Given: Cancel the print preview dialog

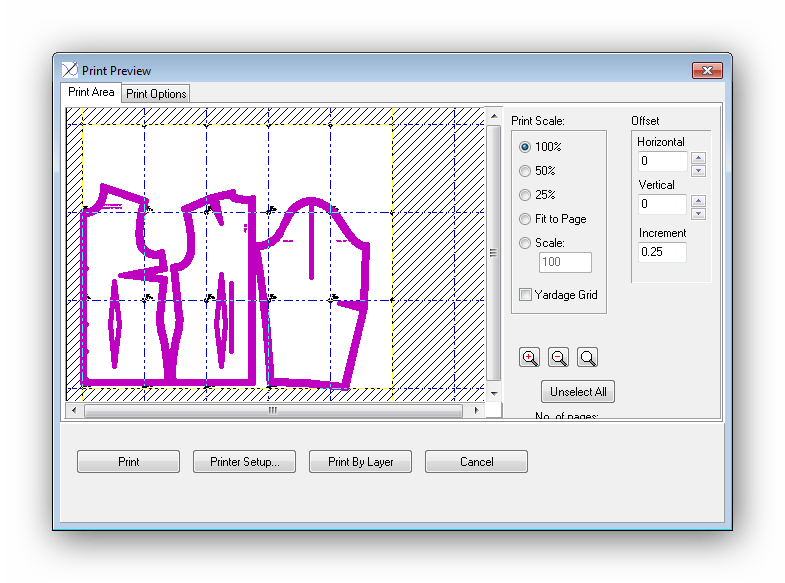Looking at the screenshot, I should point(476,461).
